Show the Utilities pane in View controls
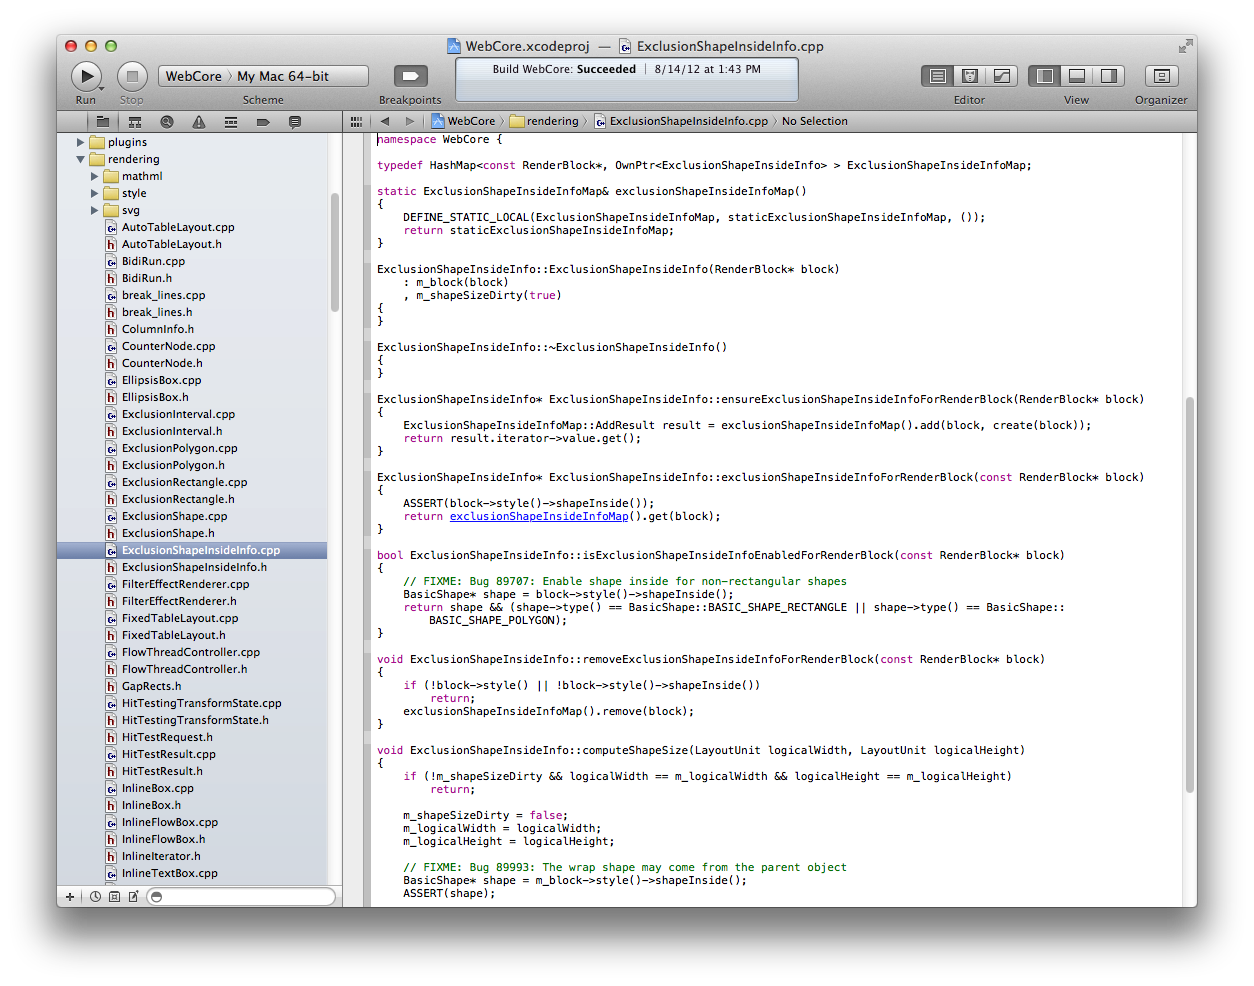 [1110, 75]
